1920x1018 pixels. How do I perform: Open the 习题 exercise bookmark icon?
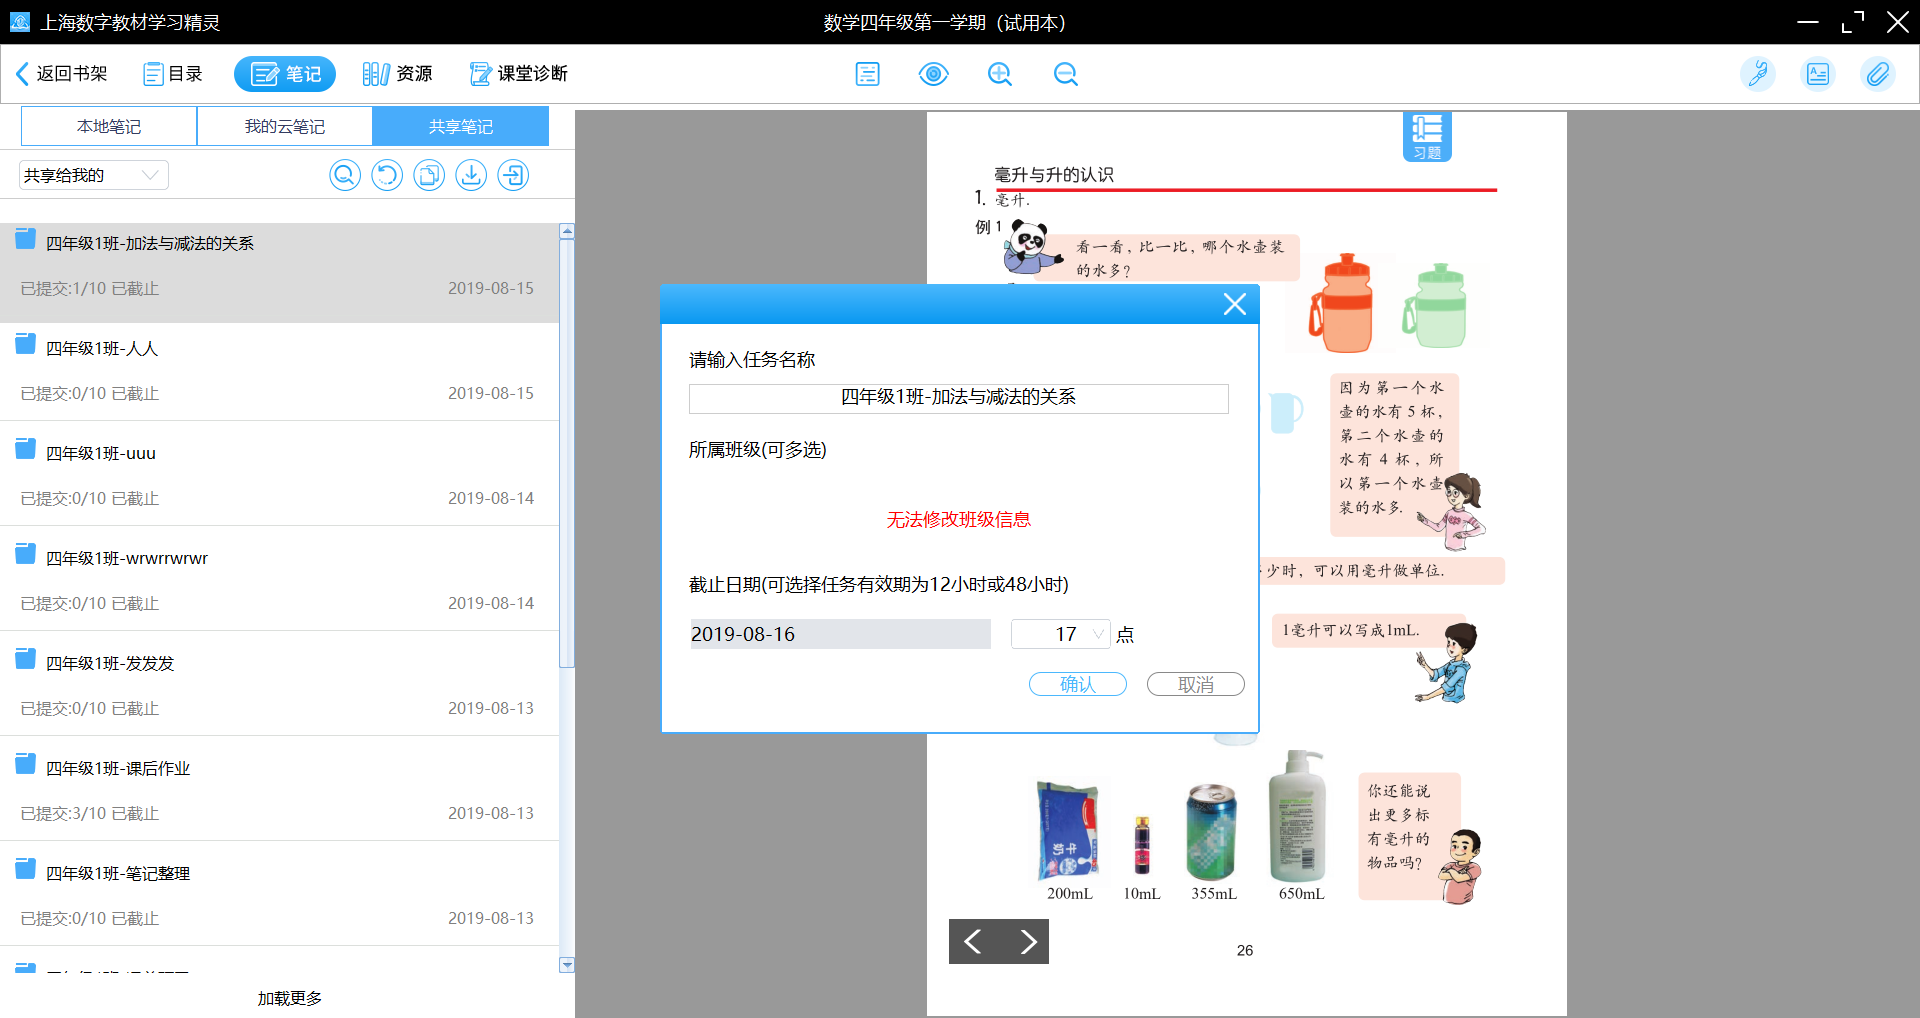coord(1426,136)
